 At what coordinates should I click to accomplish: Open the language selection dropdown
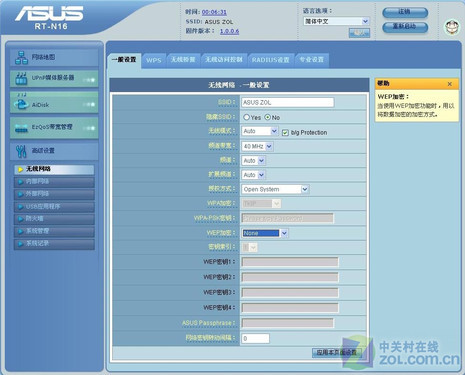click(336, 21)
